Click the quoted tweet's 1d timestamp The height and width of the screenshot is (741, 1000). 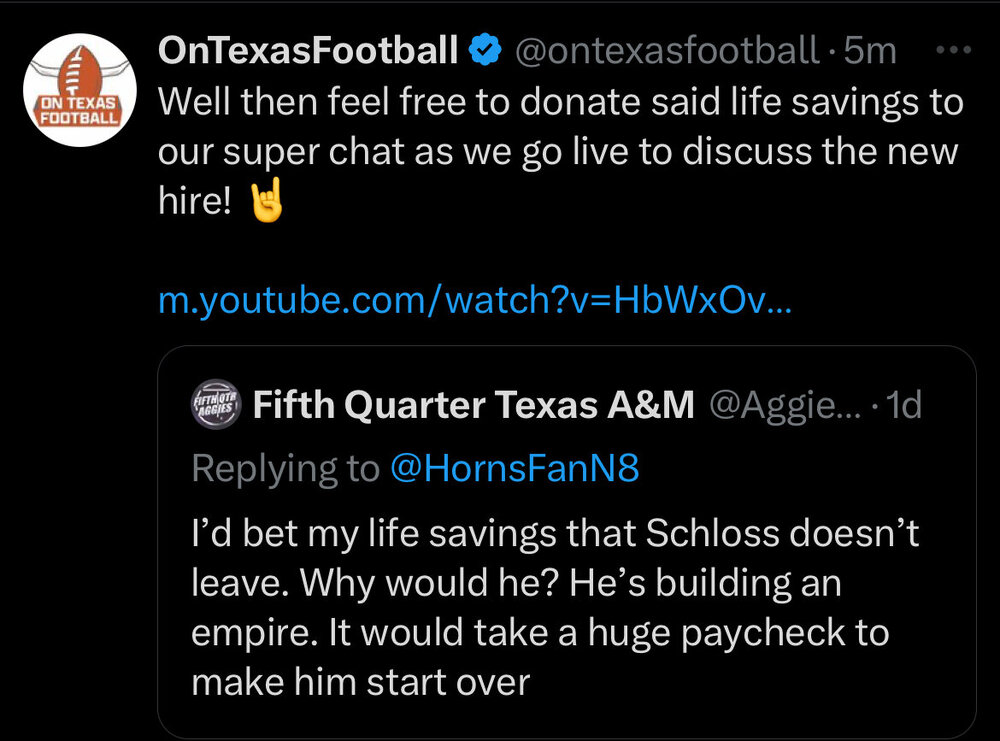coord(903,405)
